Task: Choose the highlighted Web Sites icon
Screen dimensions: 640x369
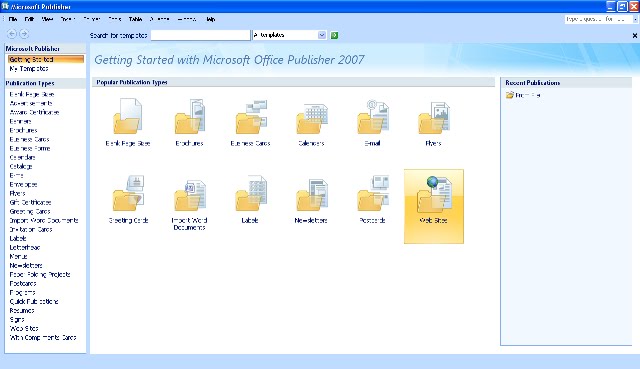Action: [434, 206]
